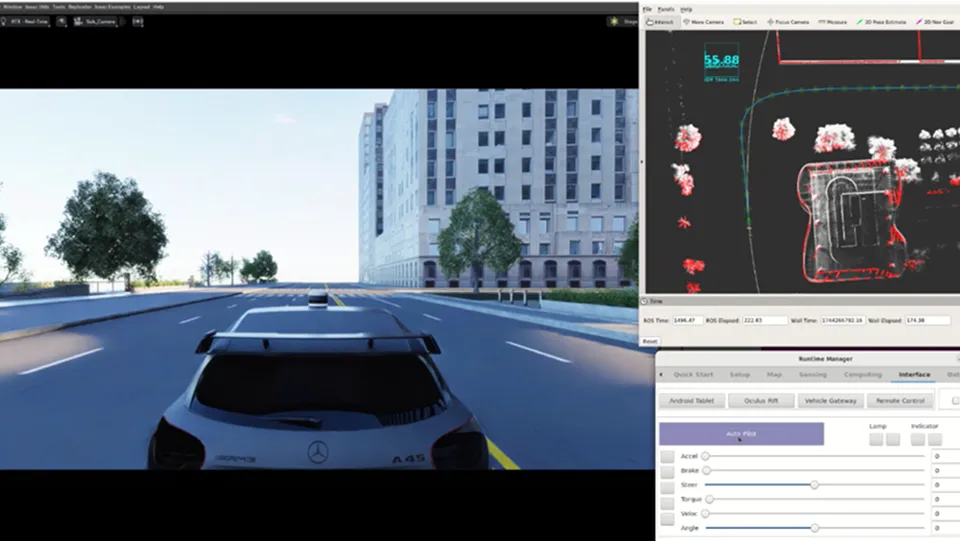Switch to the Quick Start tab
Image resolution: width=960 pixels, height=541 pixels.
pyautogui.click(x=693, y=375)
